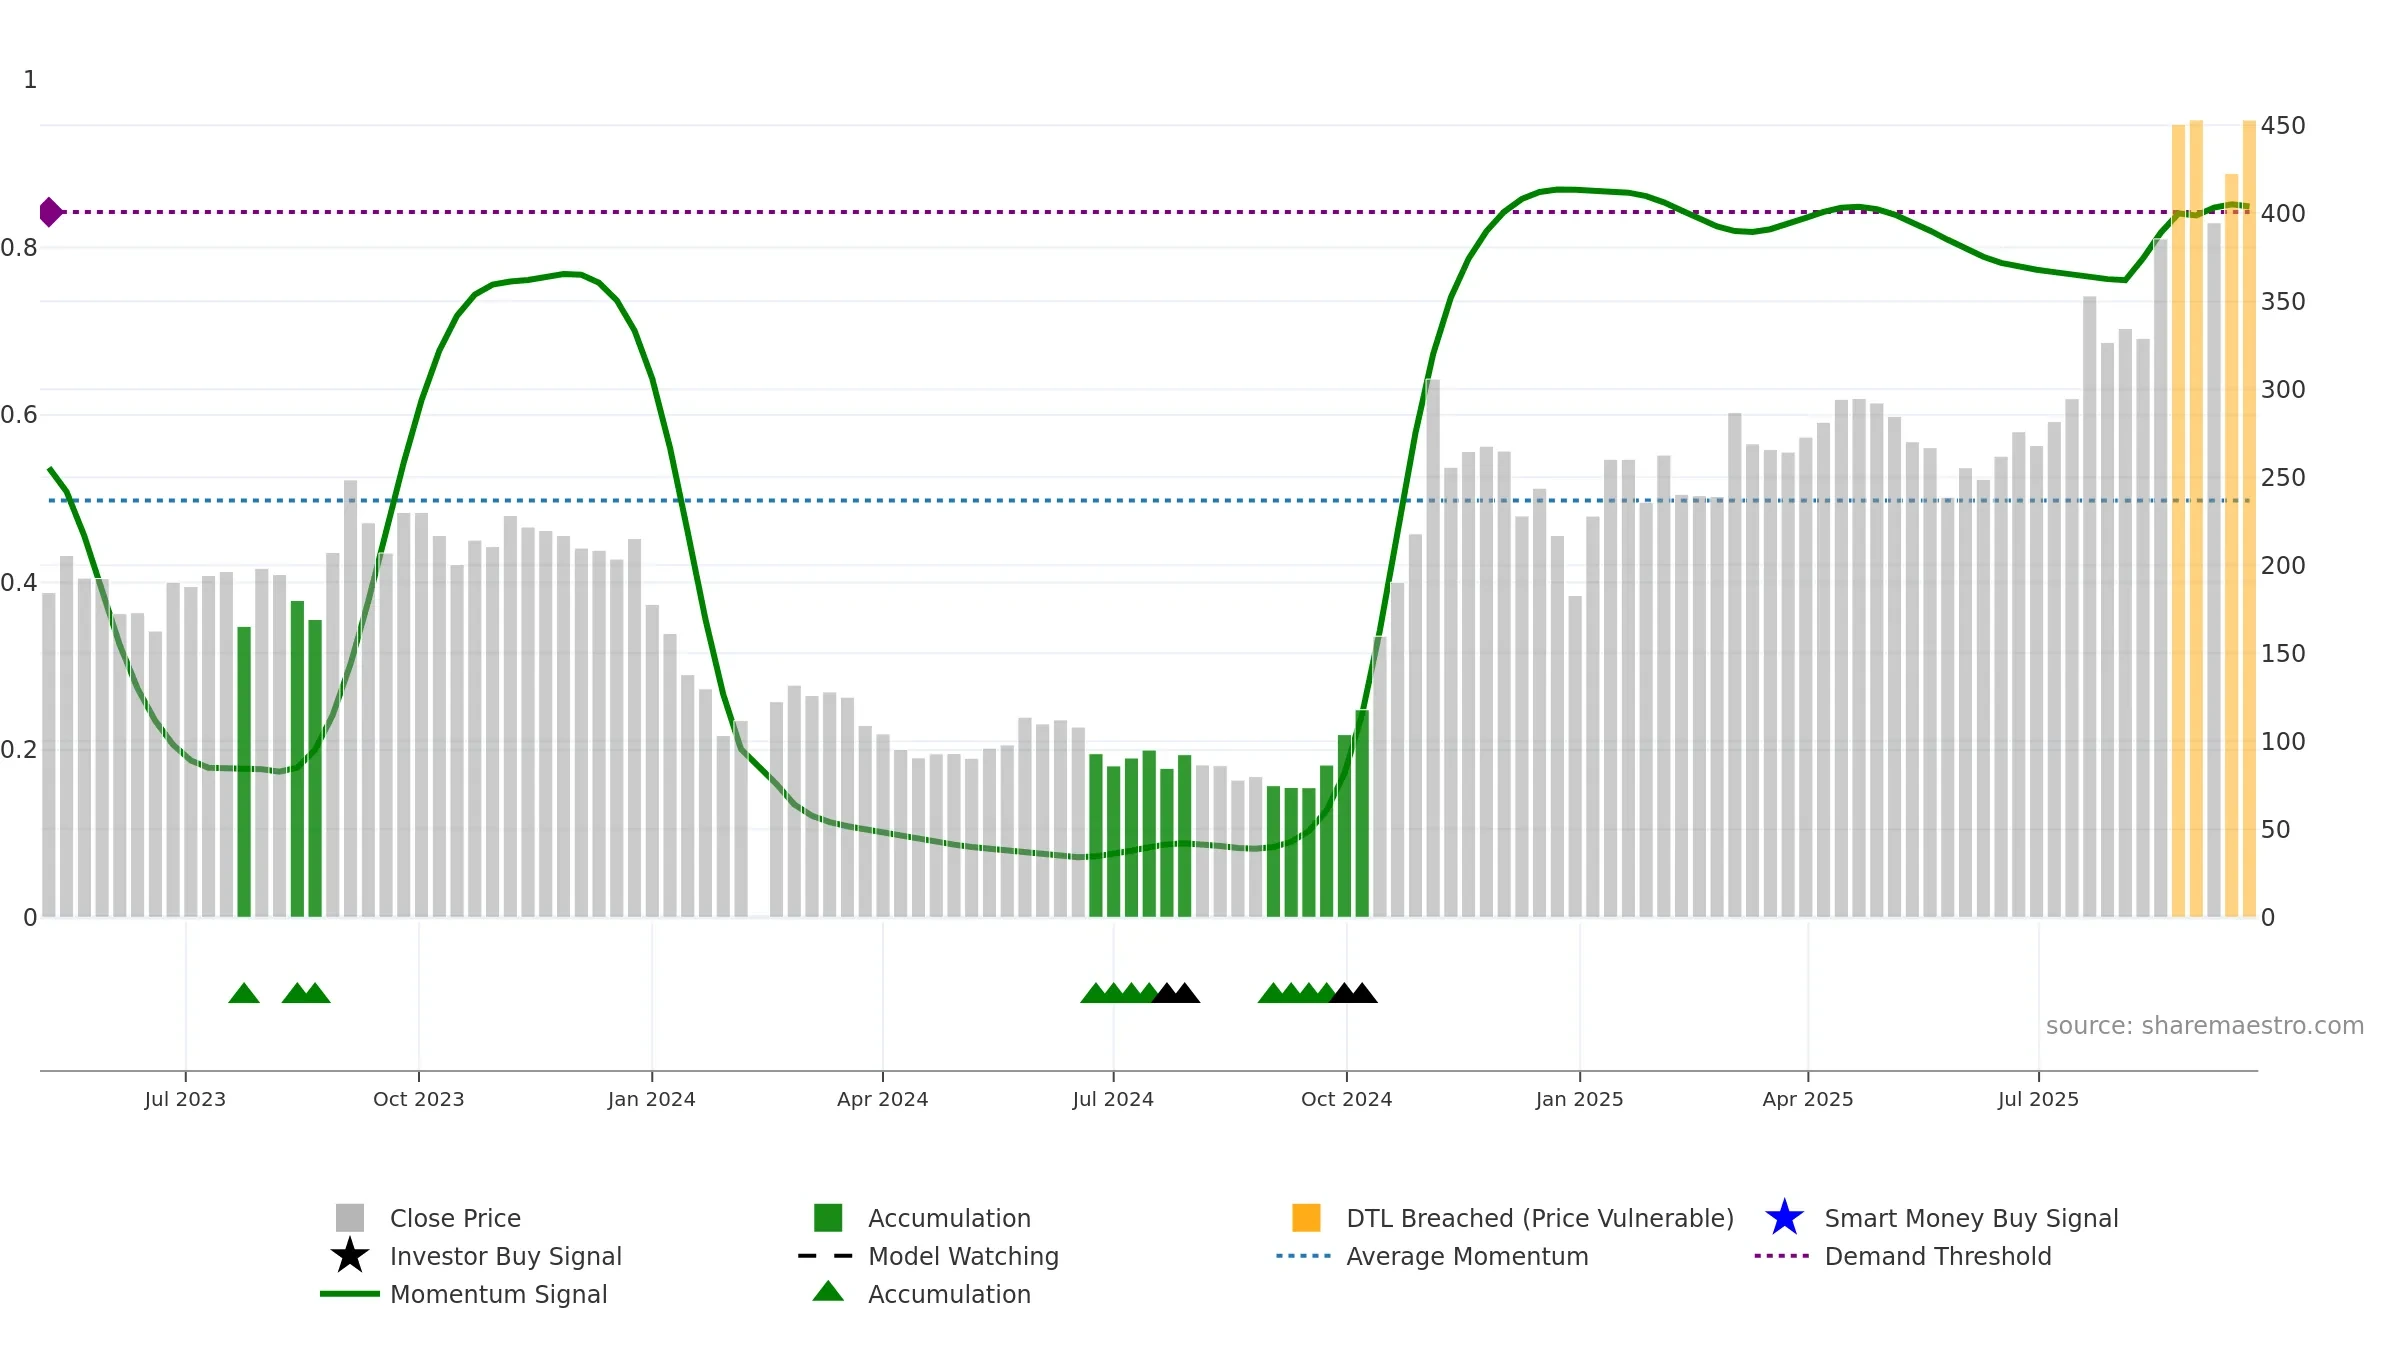2400x1350 pixels.
Task: Click the Jul 2024 axis label
Action: pyautogui.click(x=1113, y=1099)
